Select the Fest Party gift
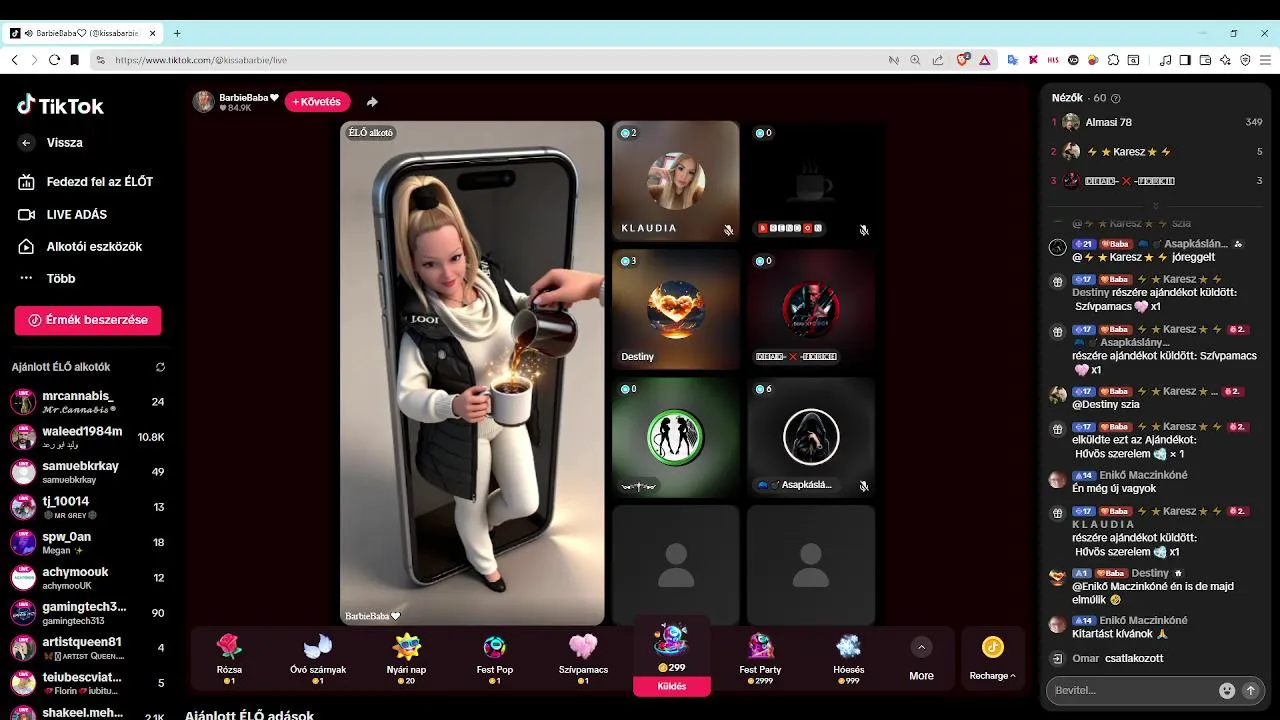Viewport: 1280px width, 720px height. click(760, 658)
